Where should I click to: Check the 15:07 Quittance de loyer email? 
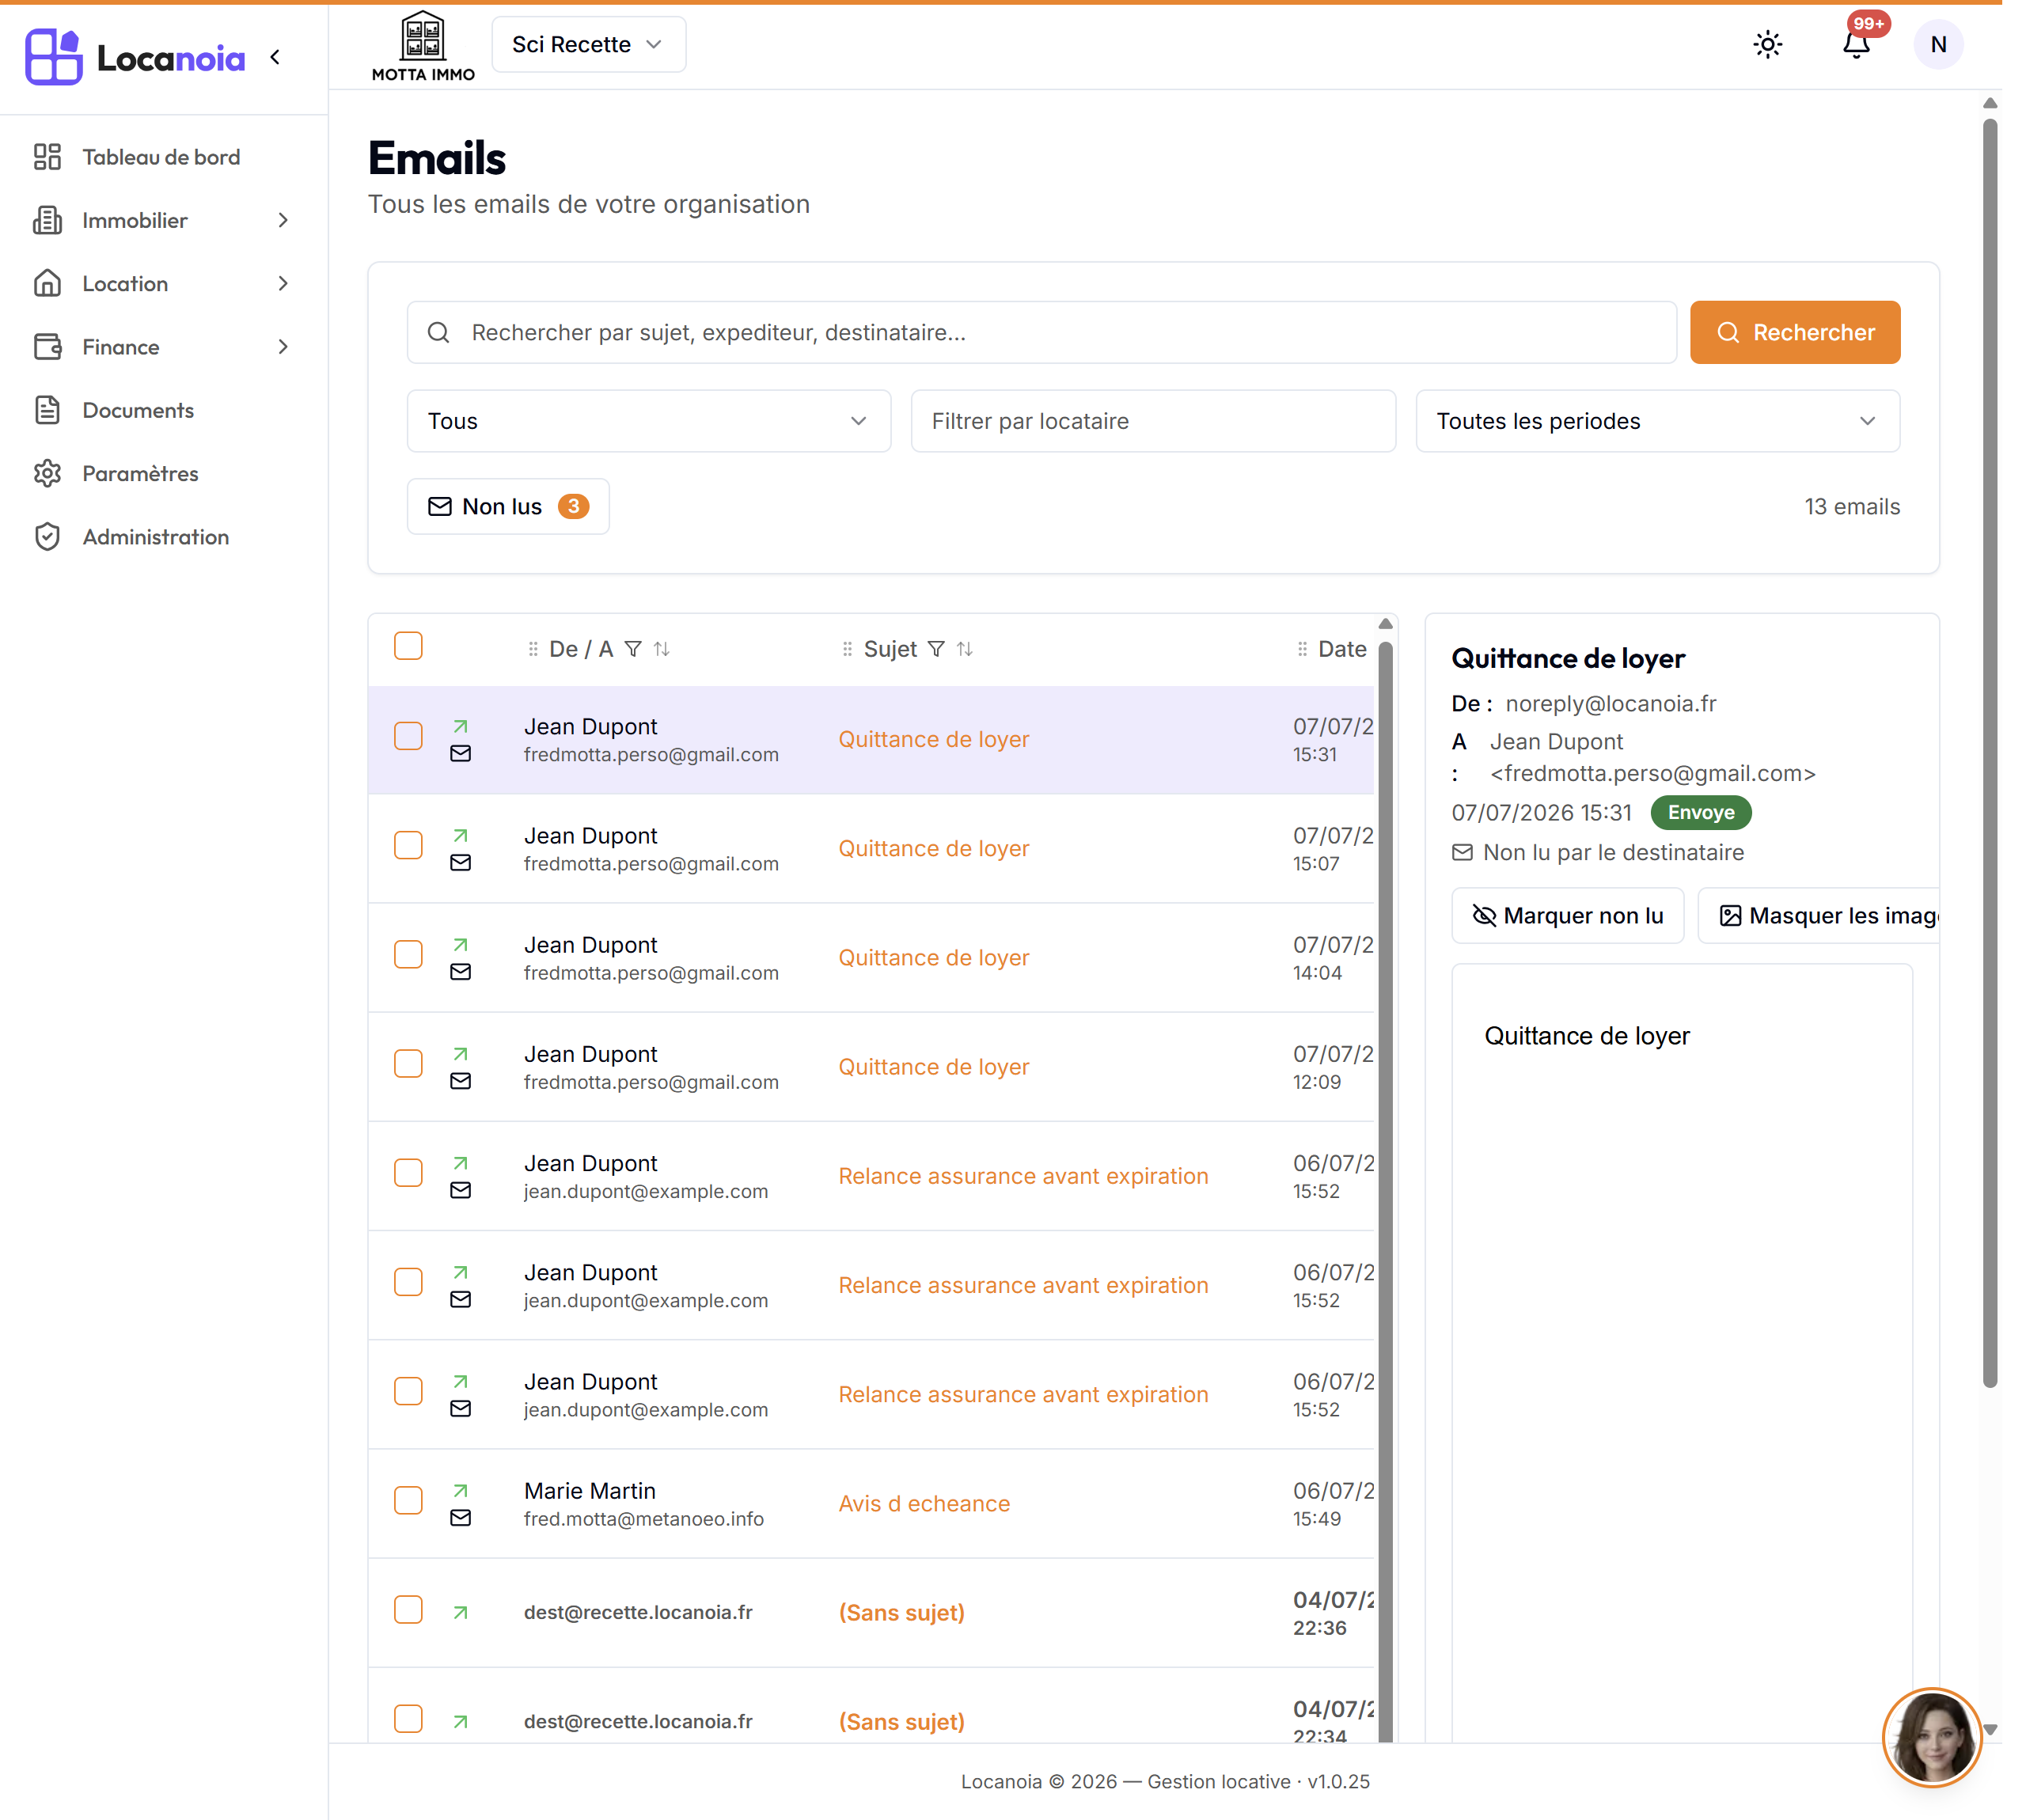(x=408, y=845)
